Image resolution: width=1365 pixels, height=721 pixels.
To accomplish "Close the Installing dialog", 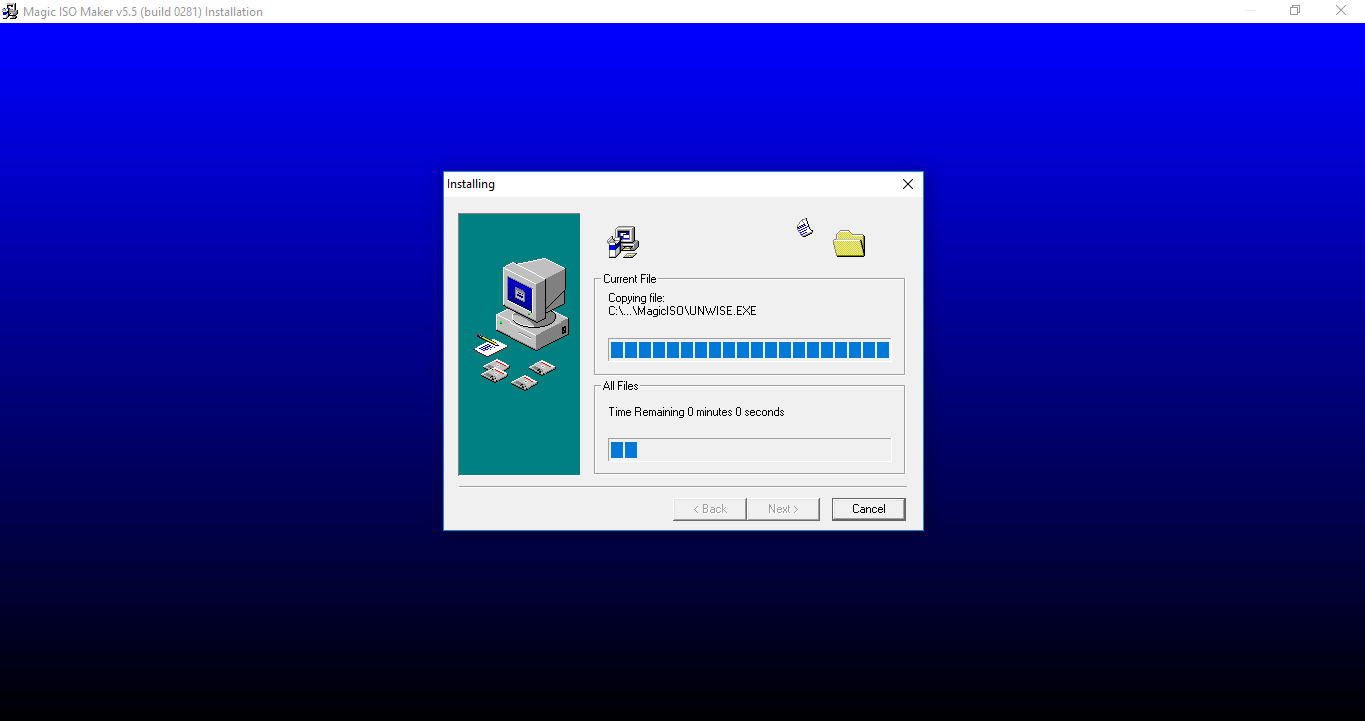I will click(x=907, y=184).
